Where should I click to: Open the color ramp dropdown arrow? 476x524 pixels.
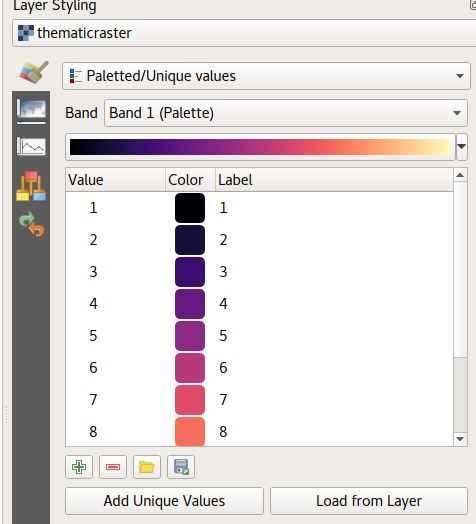tap(462, 147)
